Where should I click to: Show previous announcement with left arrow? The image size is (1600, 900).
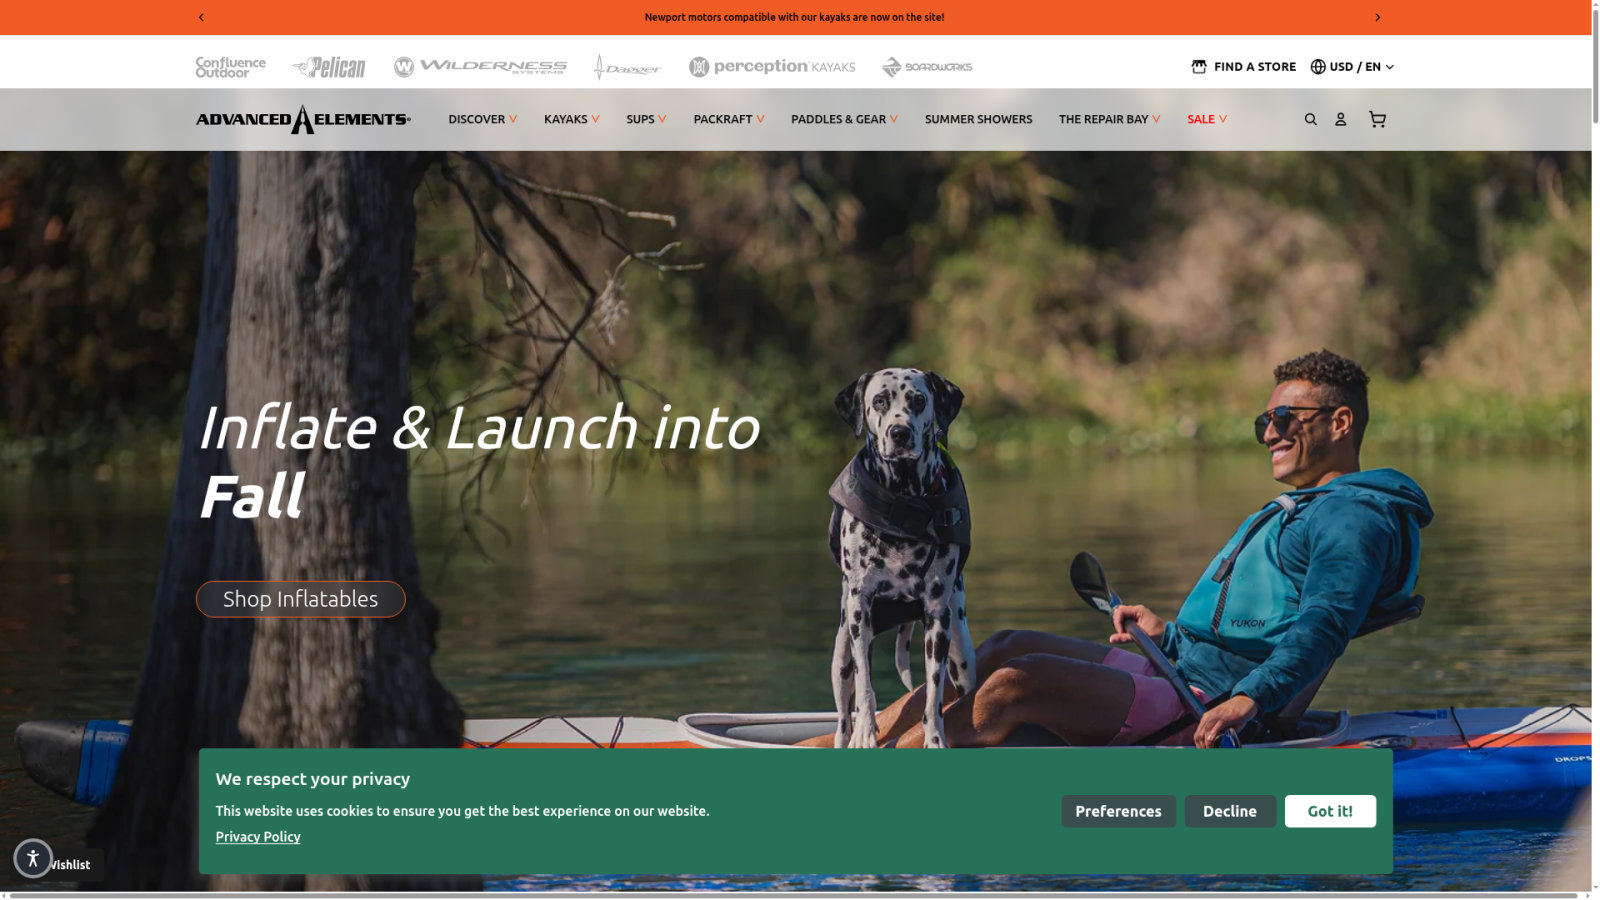point(201,17)
